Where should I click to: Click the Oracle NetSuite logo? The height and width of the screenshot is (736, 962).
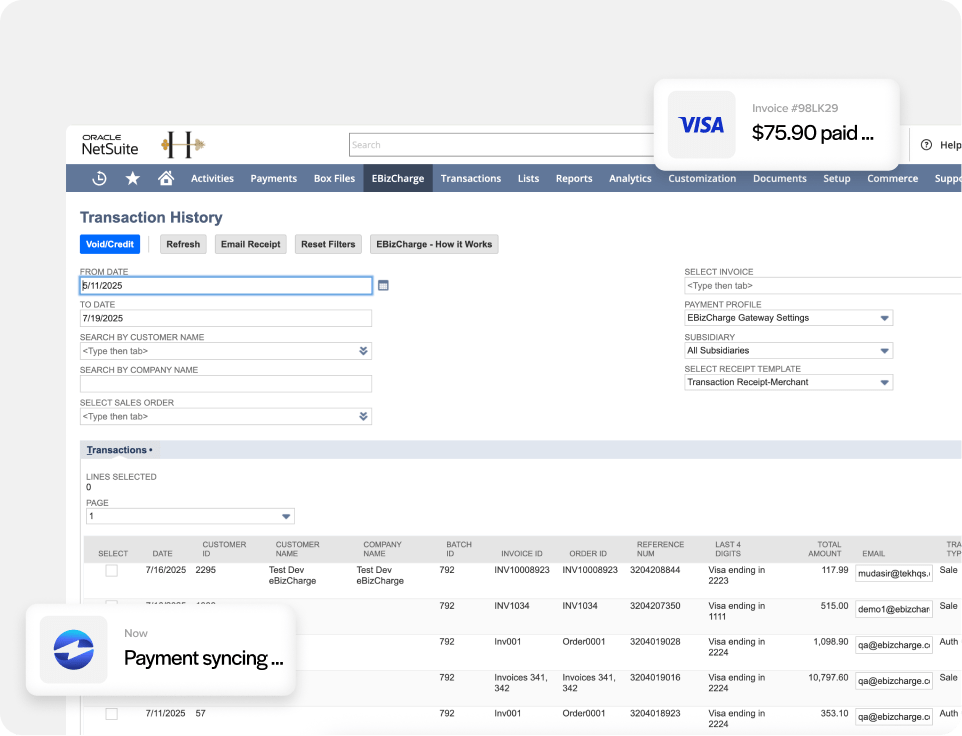click(x=110, y=145)
